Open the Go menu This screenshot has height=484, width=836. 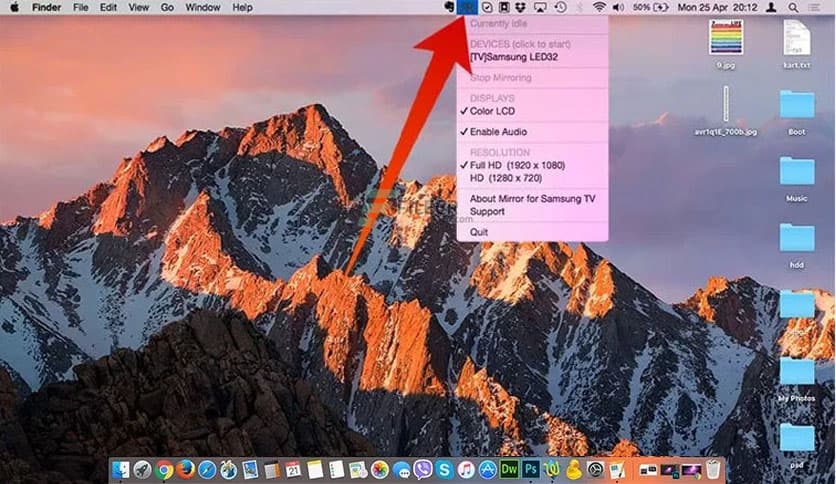point(167,7)
